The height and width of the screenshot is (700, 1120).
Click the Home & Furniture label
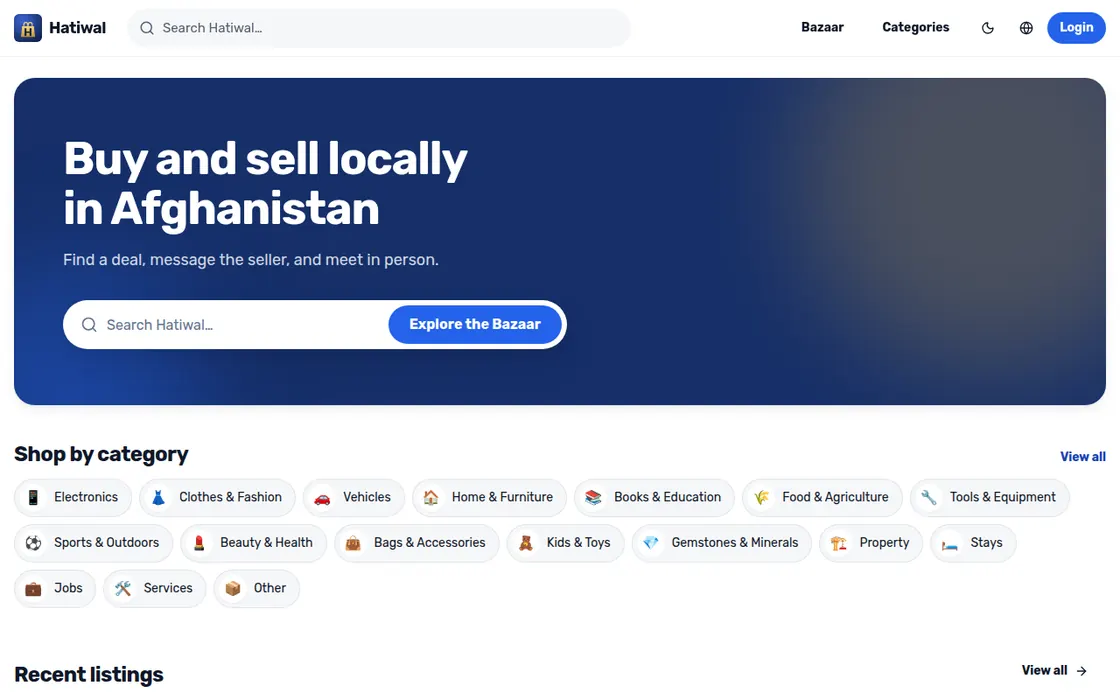502,497
